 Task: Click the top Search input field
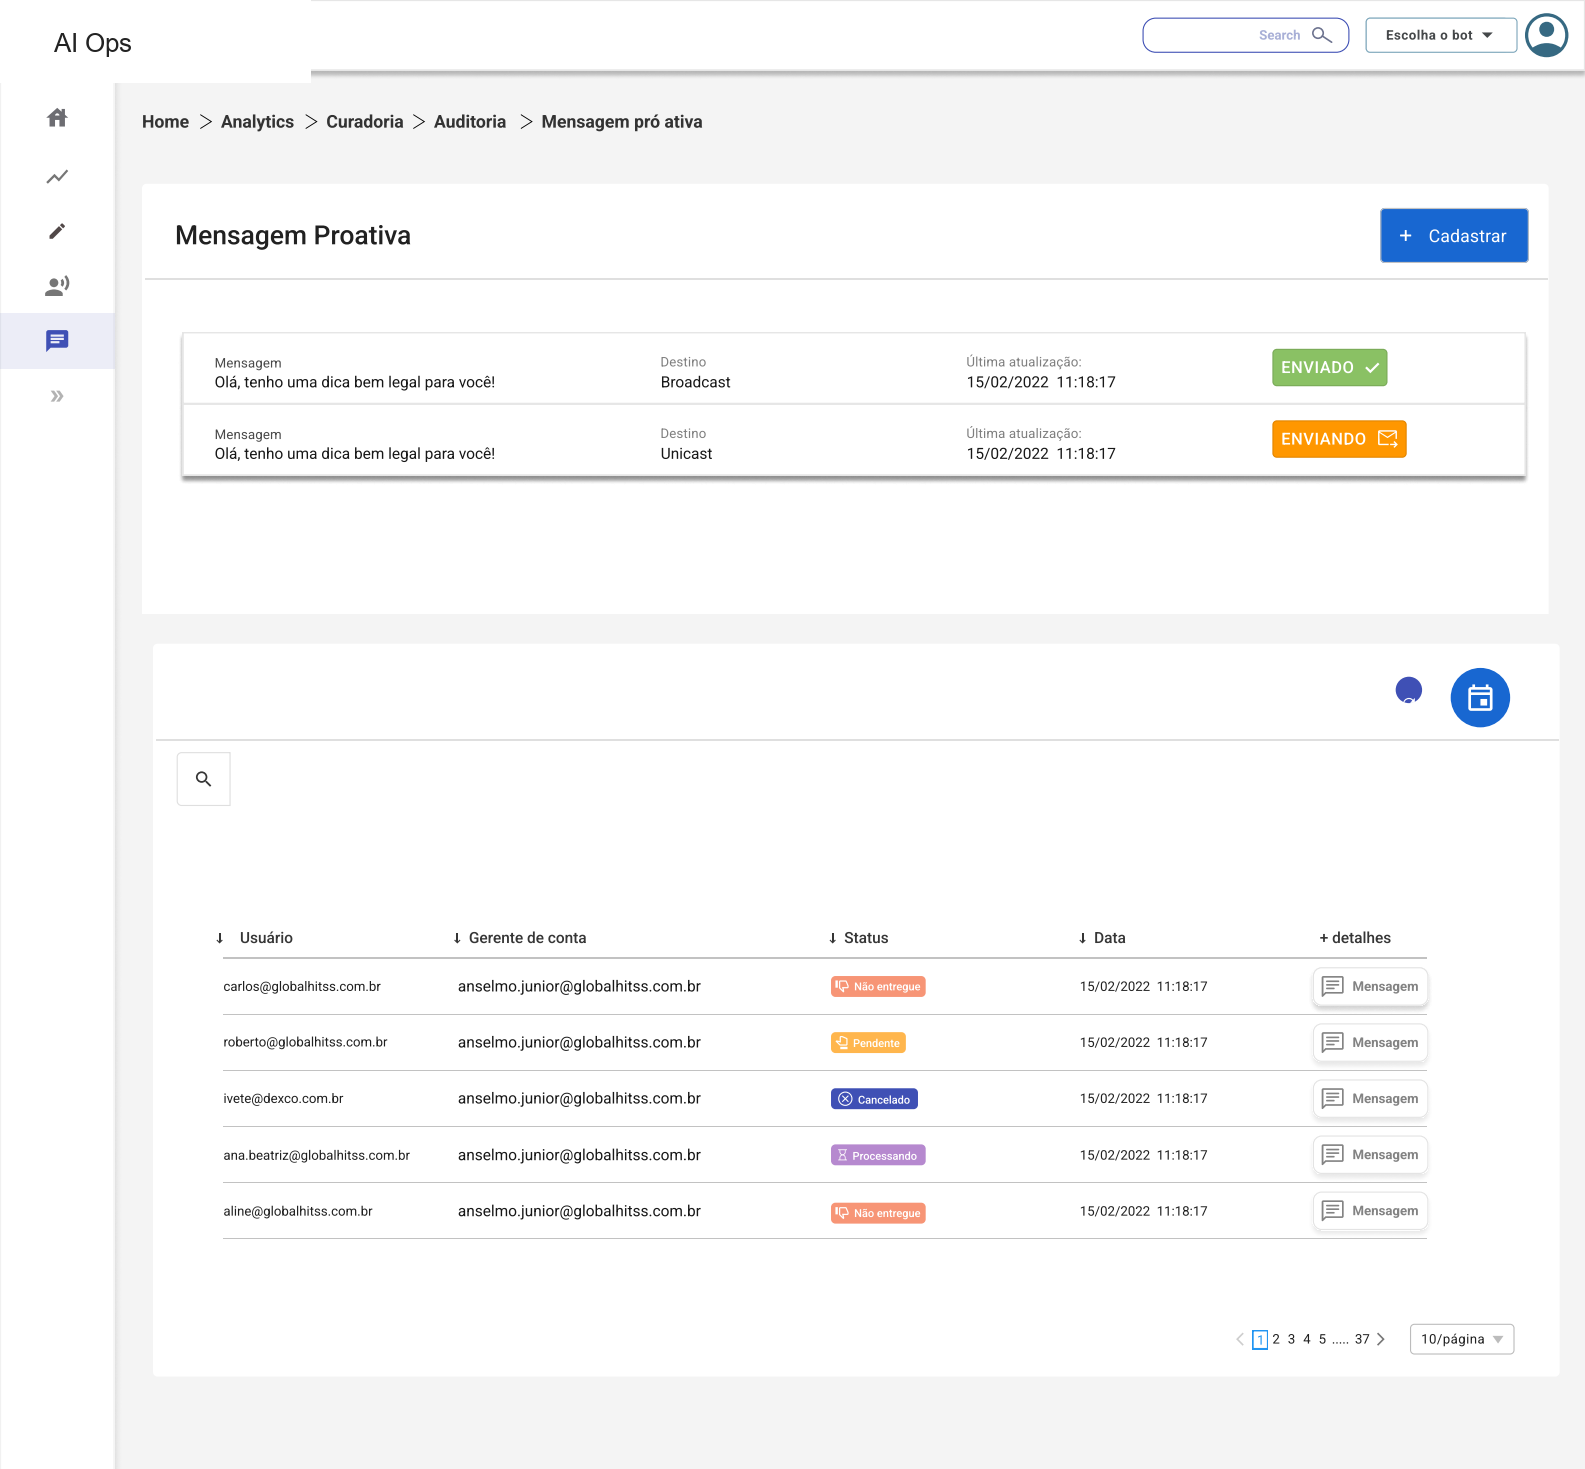tap(1245, 35)
